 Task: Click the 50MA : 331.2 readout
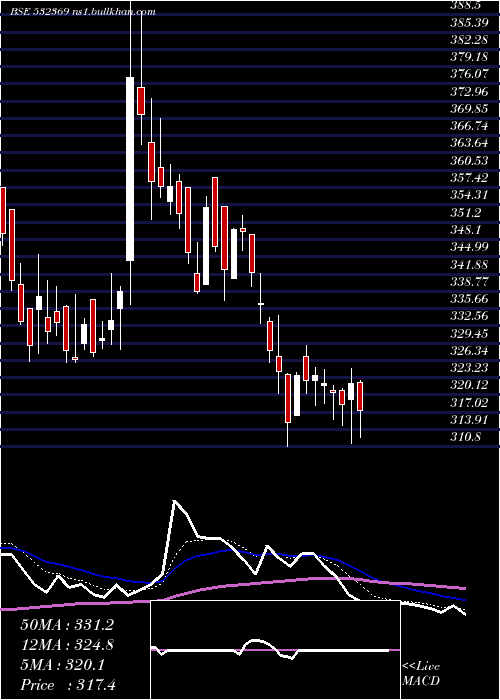coord(66,625)
